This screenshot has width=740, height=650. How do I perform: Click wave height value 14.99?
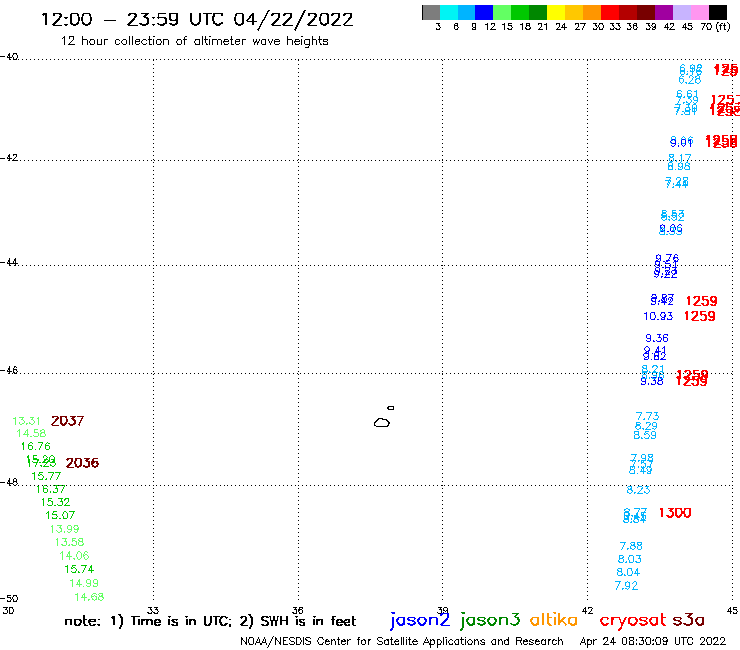84,583
